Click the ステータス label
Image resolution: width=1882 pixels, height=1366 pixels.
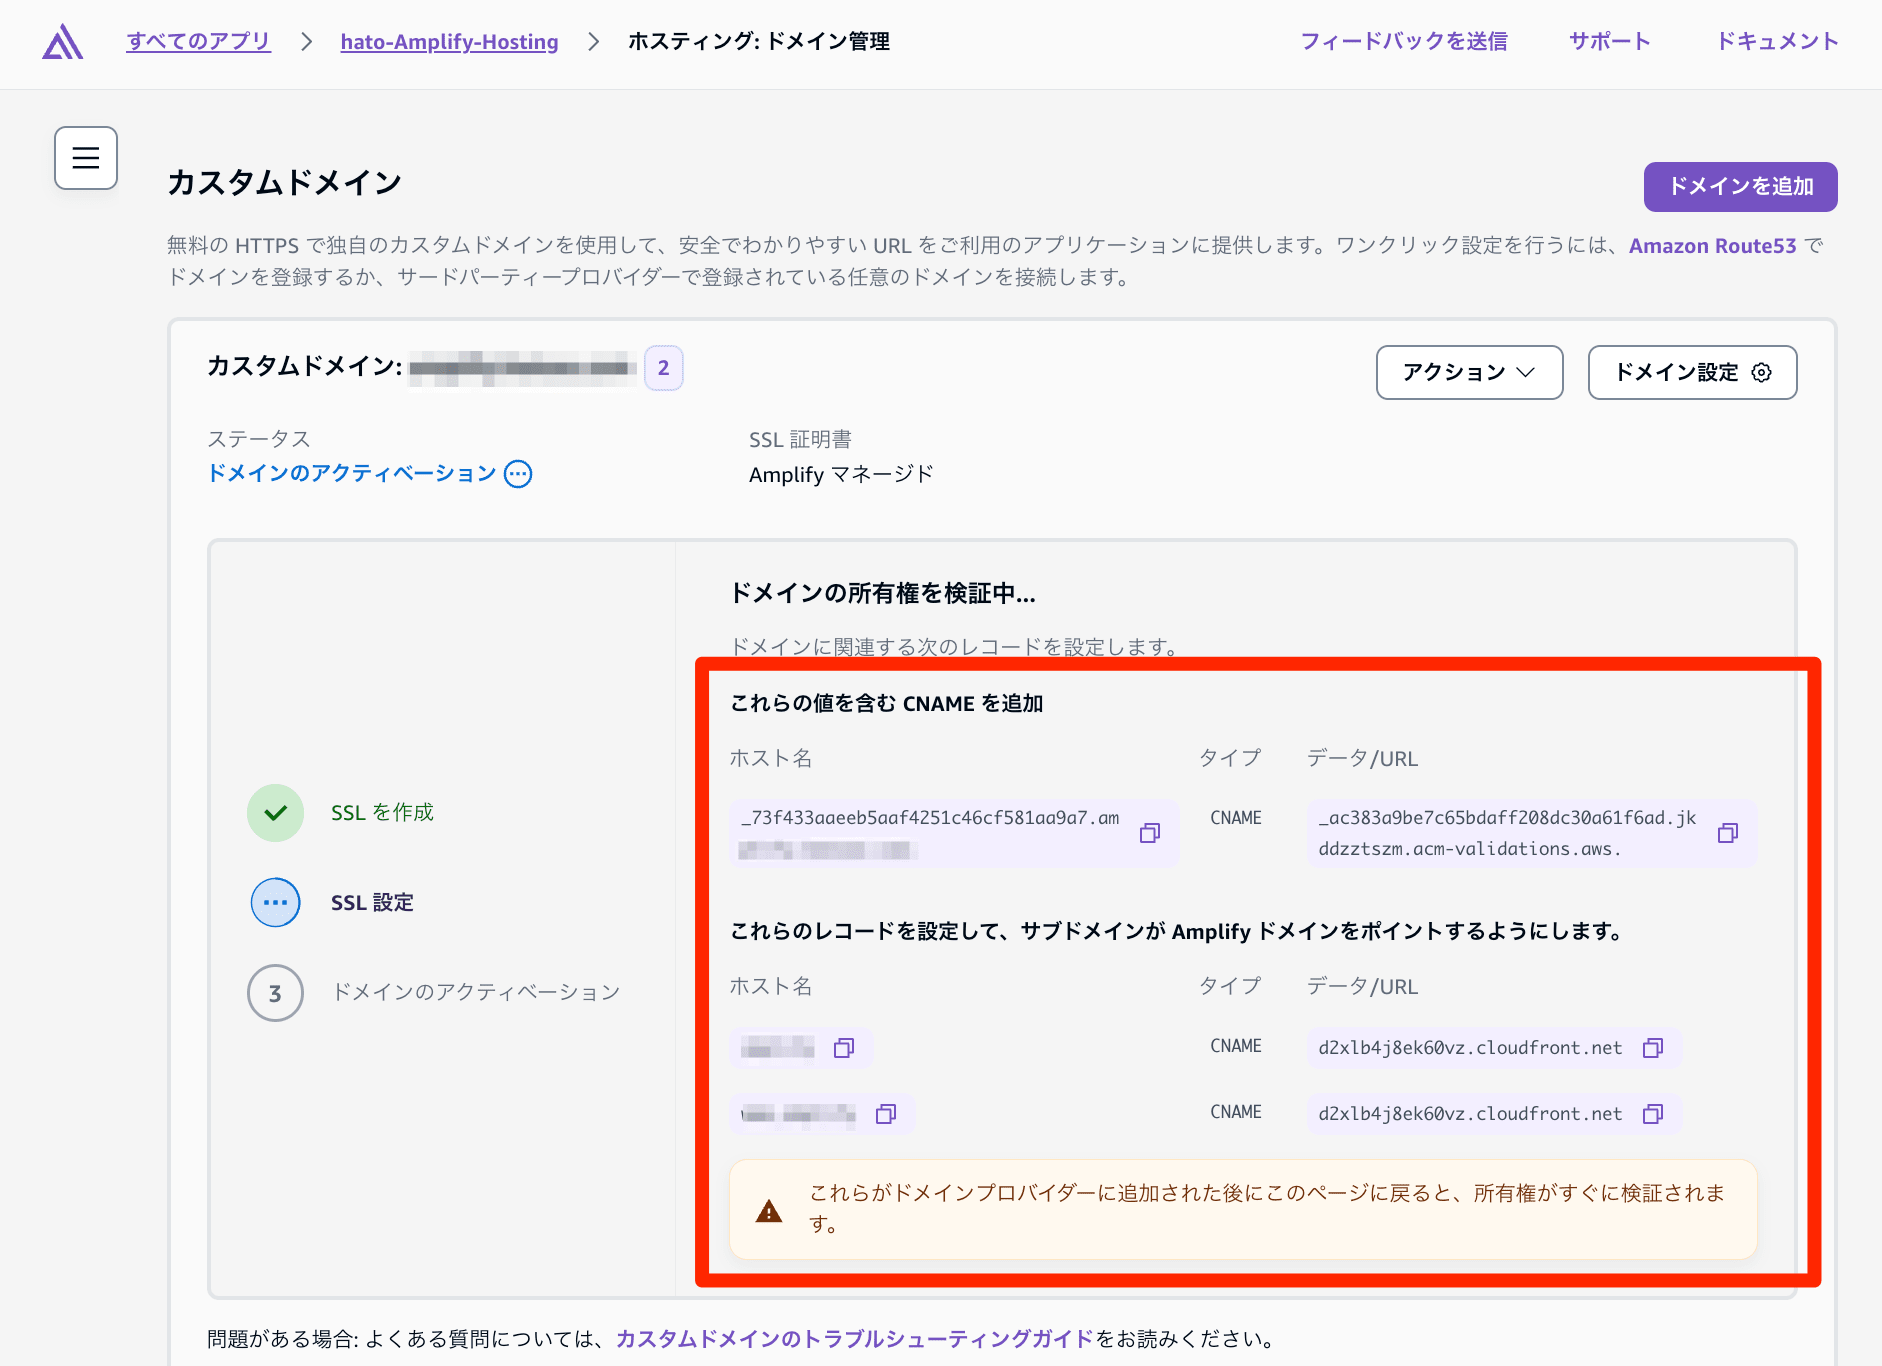259,439
